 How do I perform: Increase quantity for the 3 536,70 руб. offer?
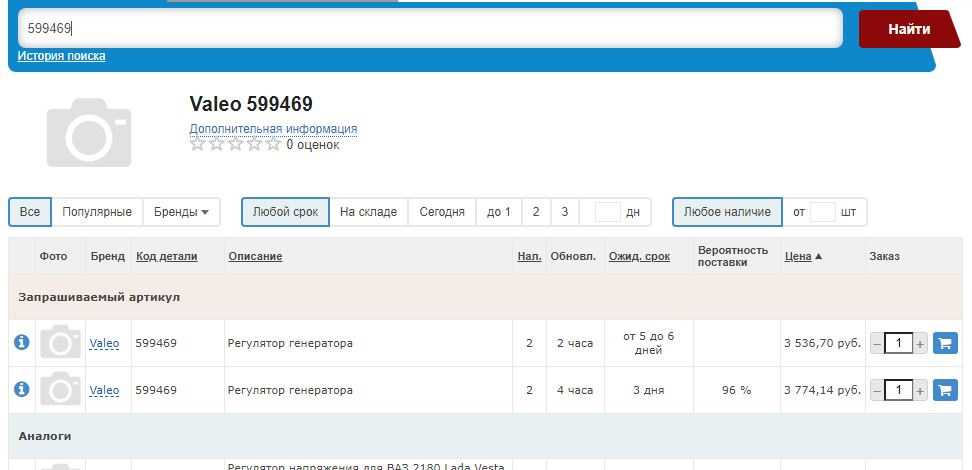(x=921, y=343)
